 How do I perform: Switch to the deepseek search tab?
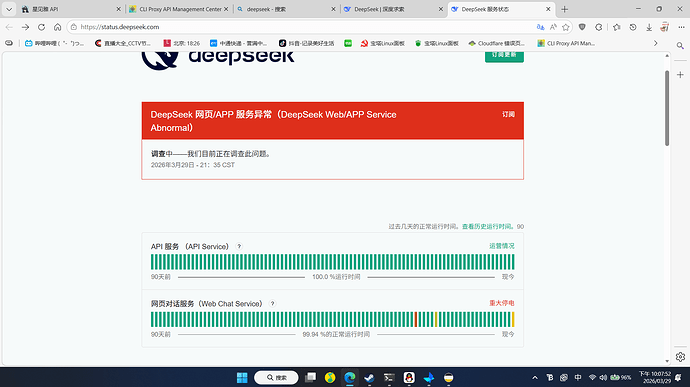(286, 9)
